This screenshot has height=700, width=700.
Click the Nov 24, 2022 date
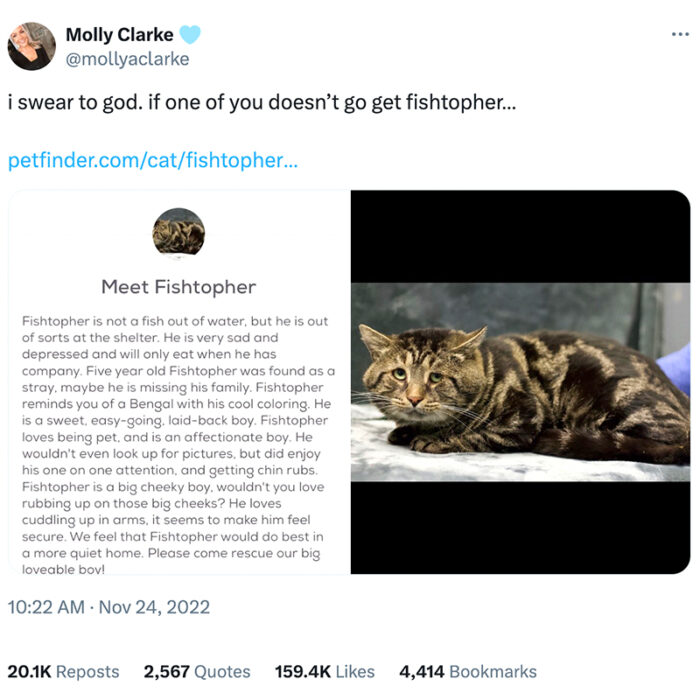click(x=156, y=607)
